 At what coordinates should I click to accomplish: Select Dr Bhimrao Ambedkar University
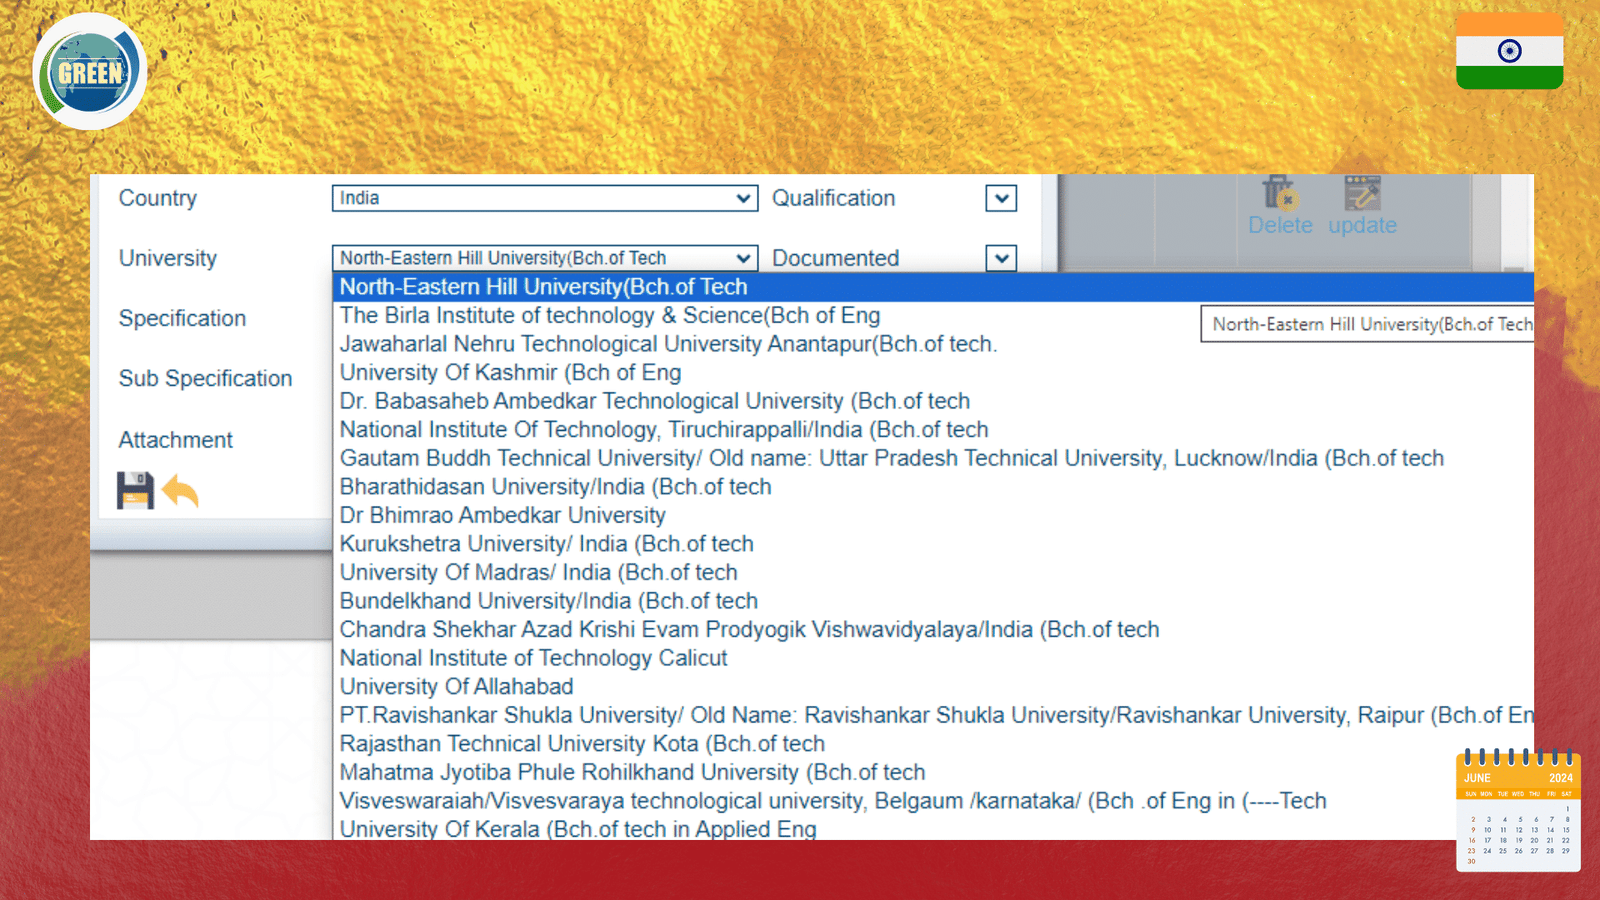(502, 516)
